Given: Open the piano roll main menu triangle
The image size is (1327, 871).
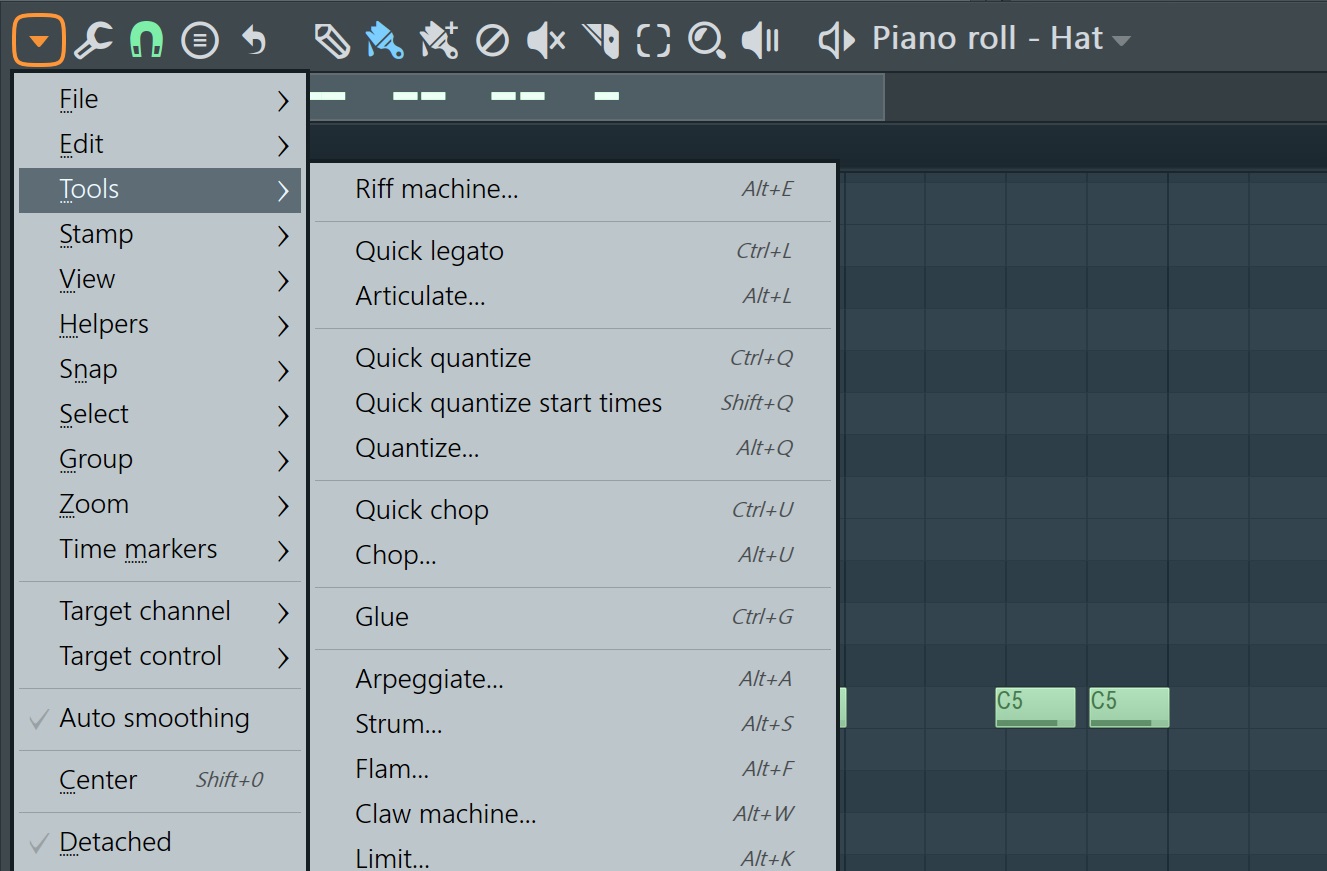Looking at the screenshot, I should point(38,39).
